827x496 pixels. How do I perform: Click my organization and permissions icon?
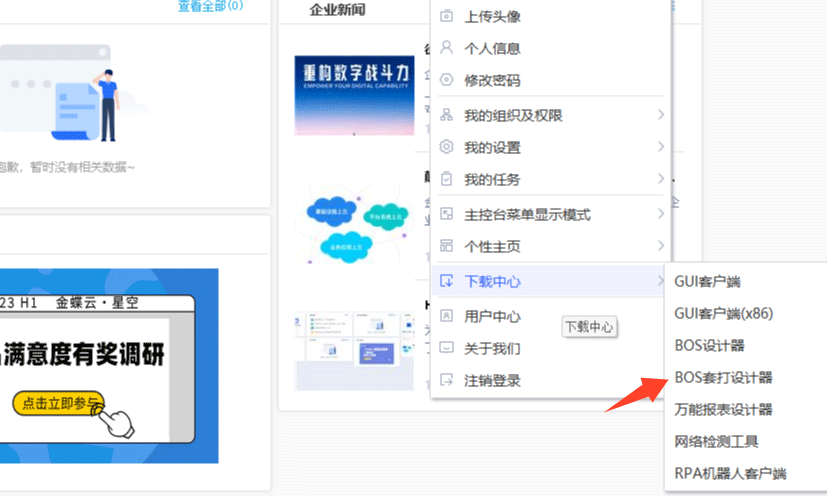click(x=446, y=115)
